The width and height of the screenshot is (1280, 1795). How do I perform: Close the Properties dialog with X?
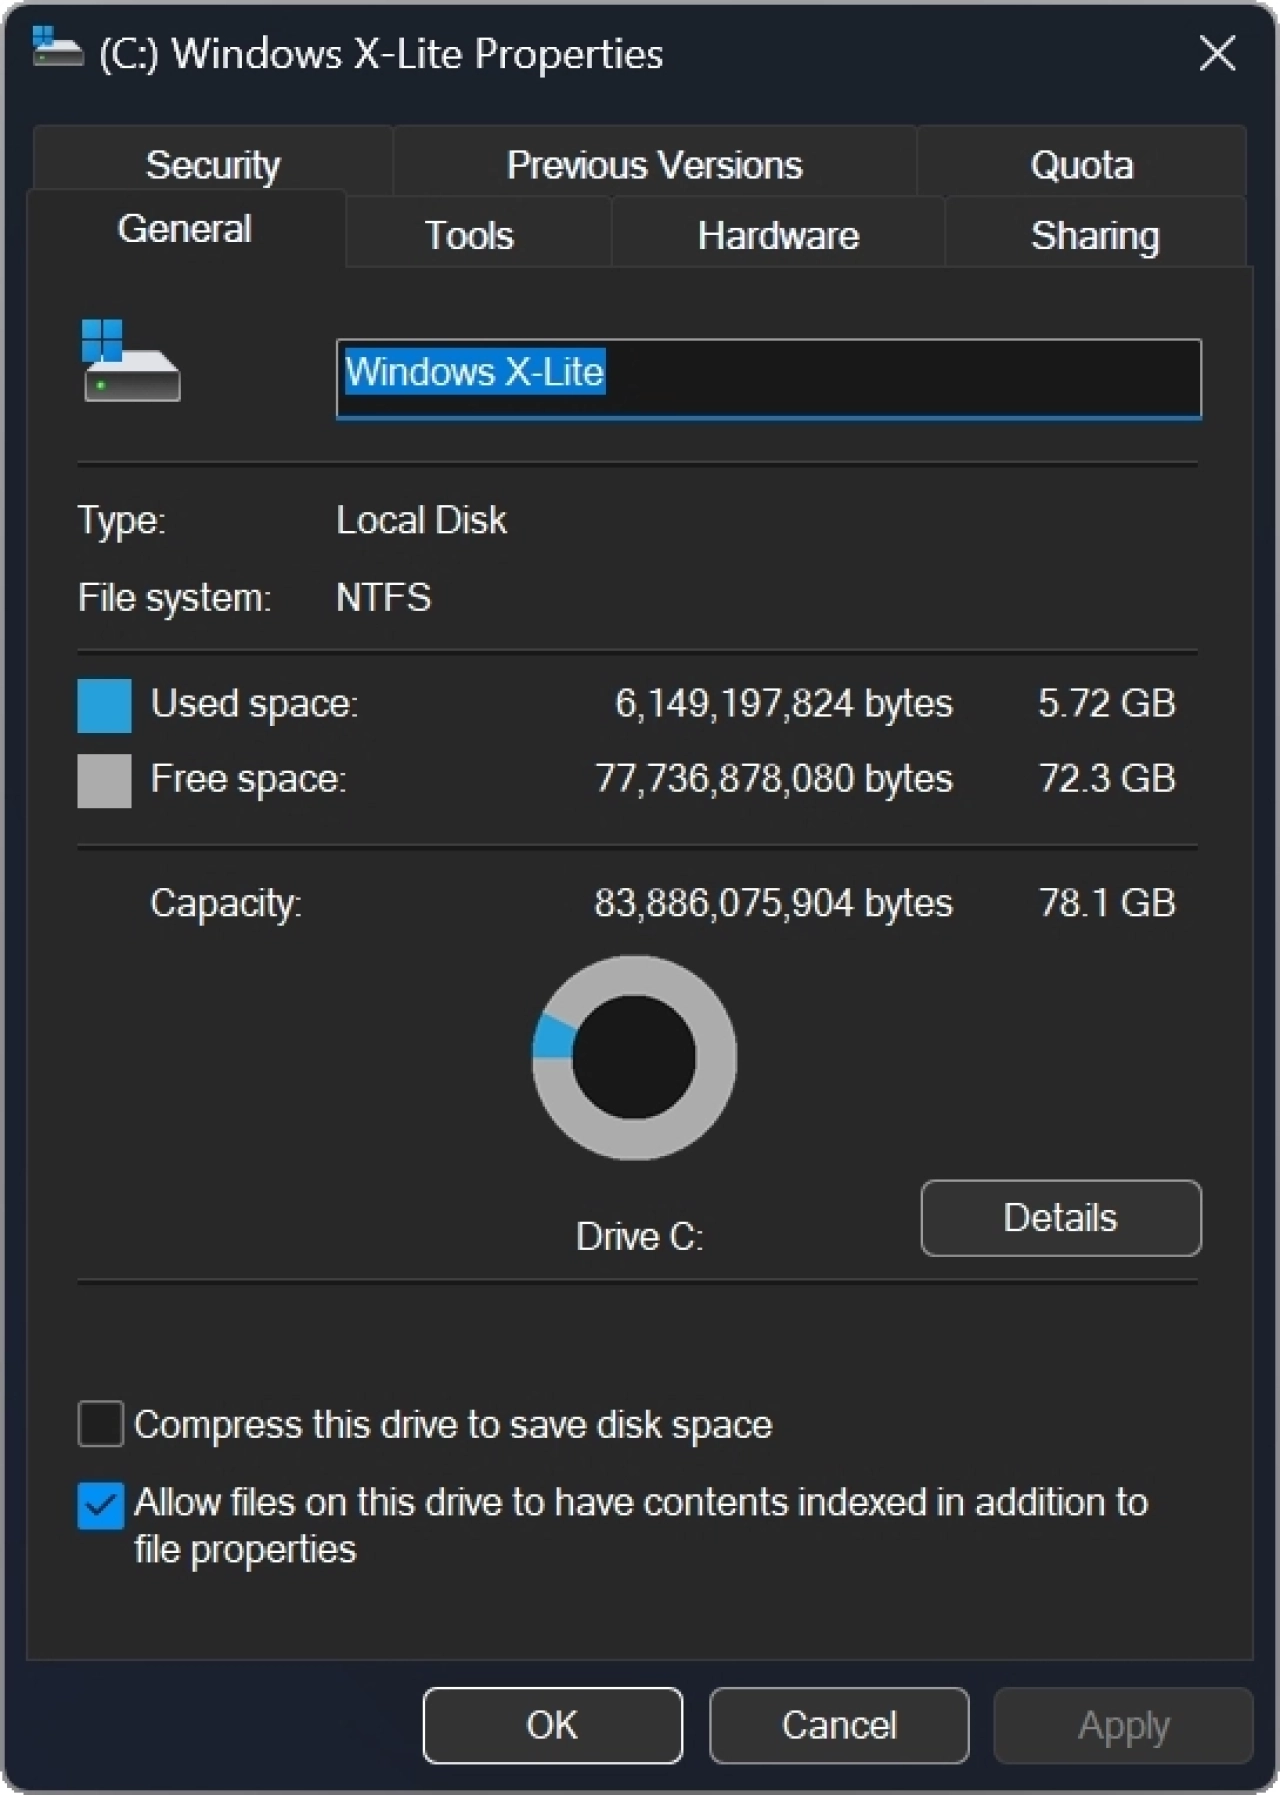click(1217, 52)
